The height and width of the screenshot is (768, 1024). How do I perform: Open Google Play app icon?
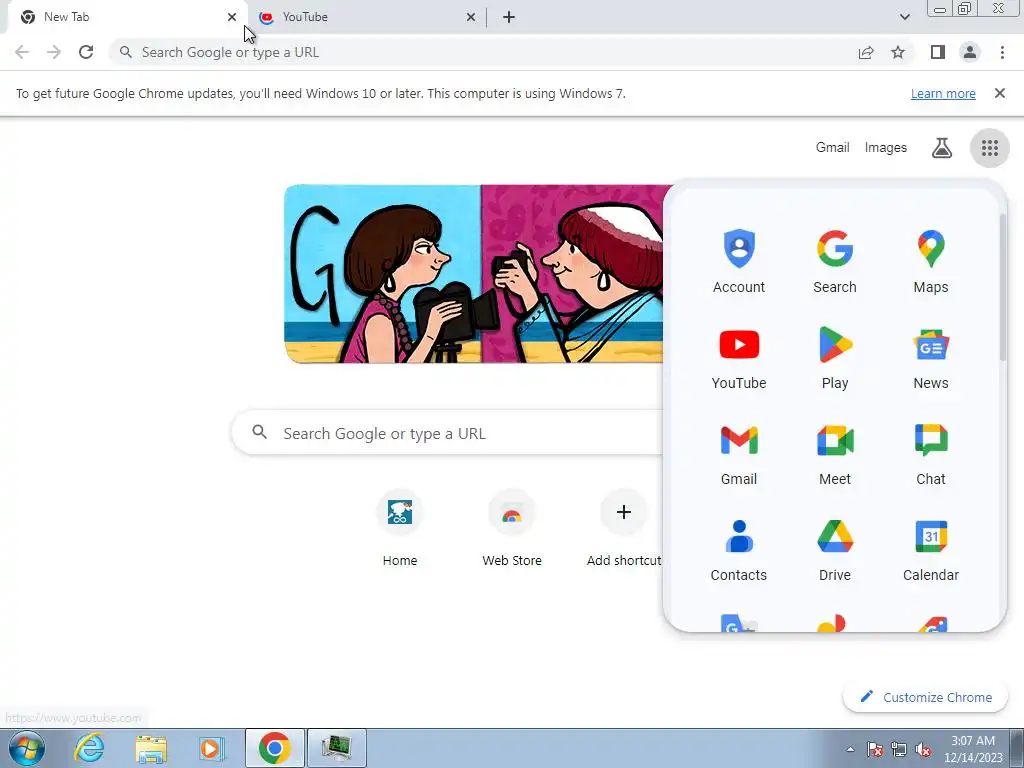pyautogui.click(x=835, y=358)
